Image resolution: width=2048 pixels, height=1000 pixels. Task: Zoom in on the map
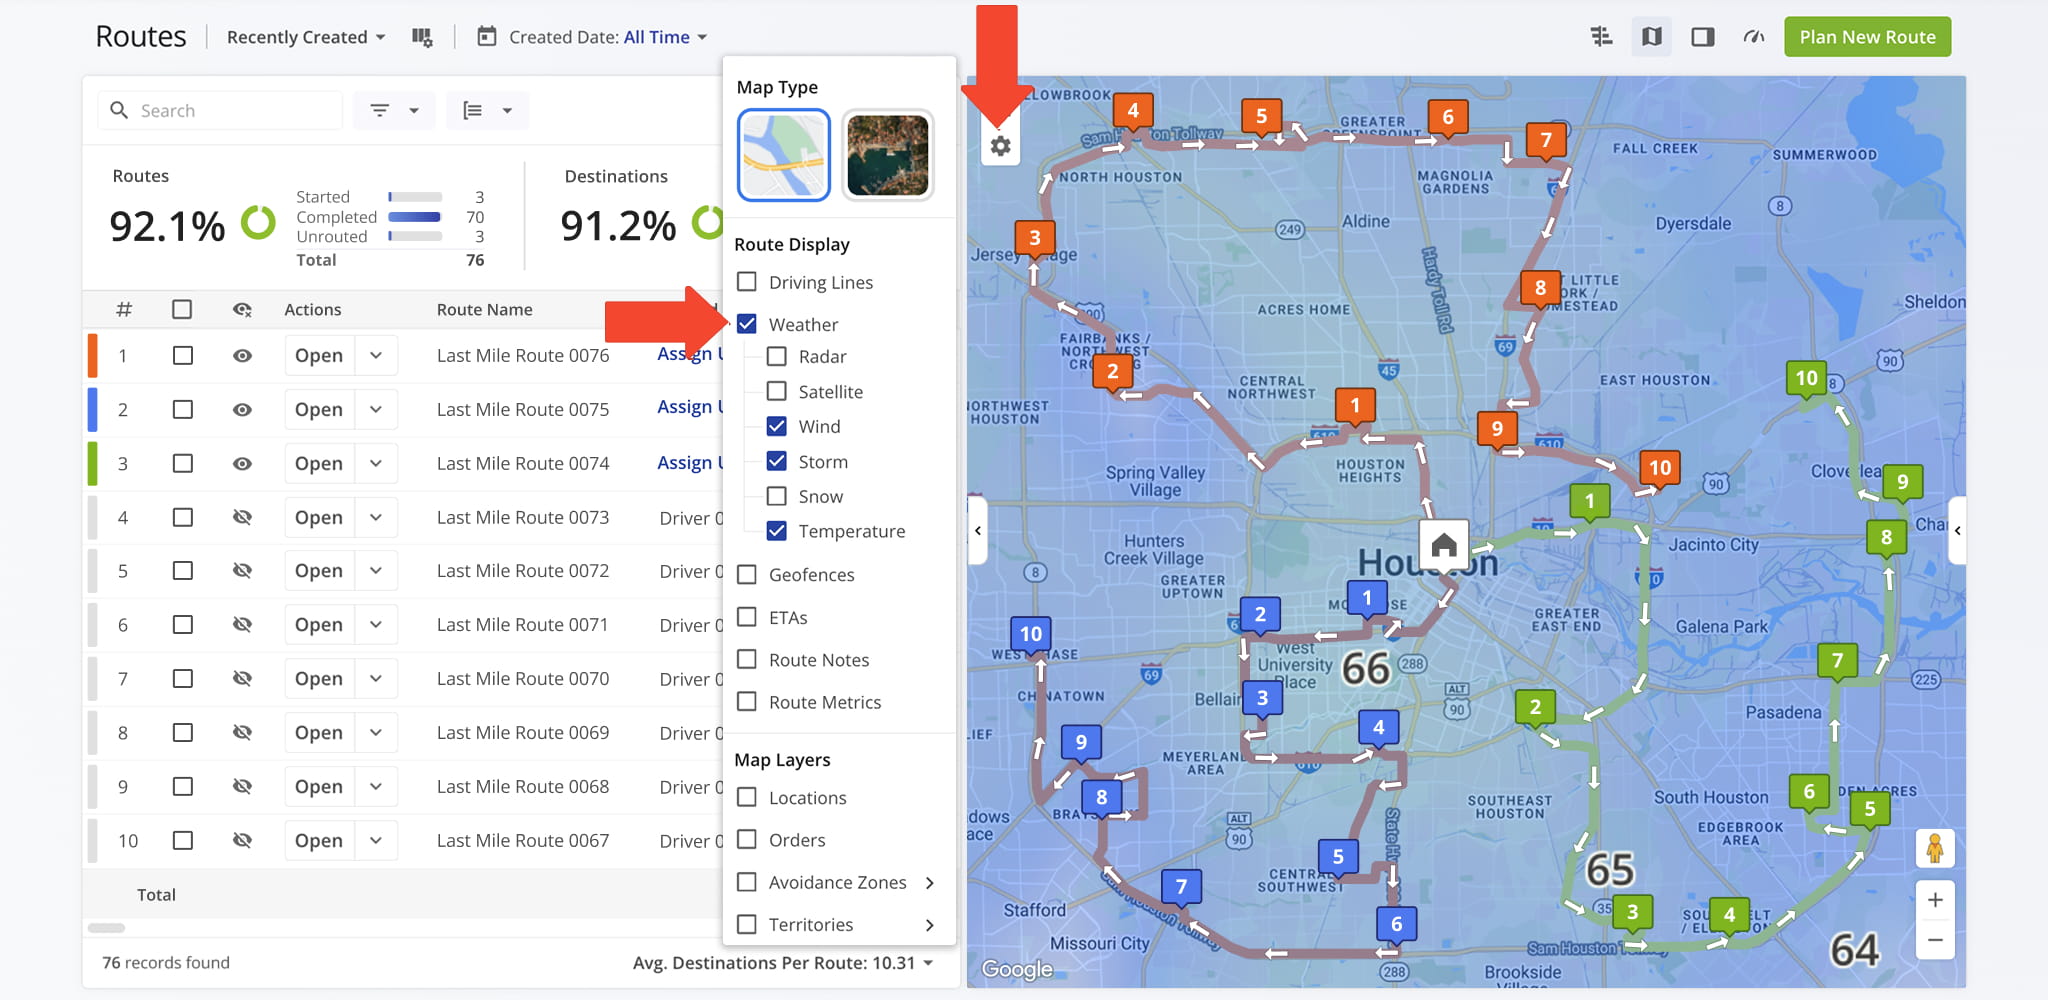point(1935,900)
